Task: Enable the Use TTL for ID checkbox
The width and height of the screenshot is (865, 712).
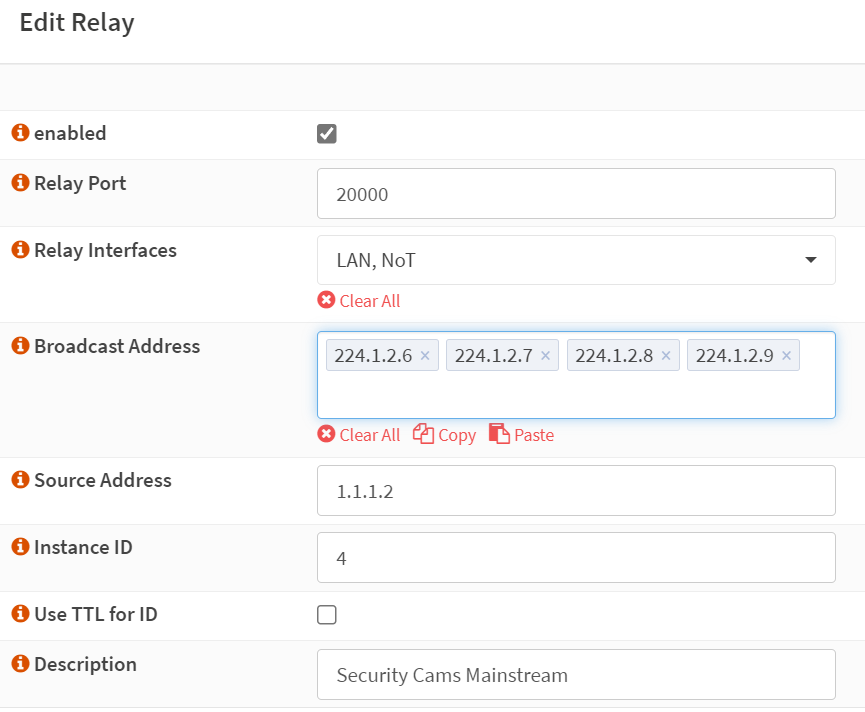Action: [327, 614]
